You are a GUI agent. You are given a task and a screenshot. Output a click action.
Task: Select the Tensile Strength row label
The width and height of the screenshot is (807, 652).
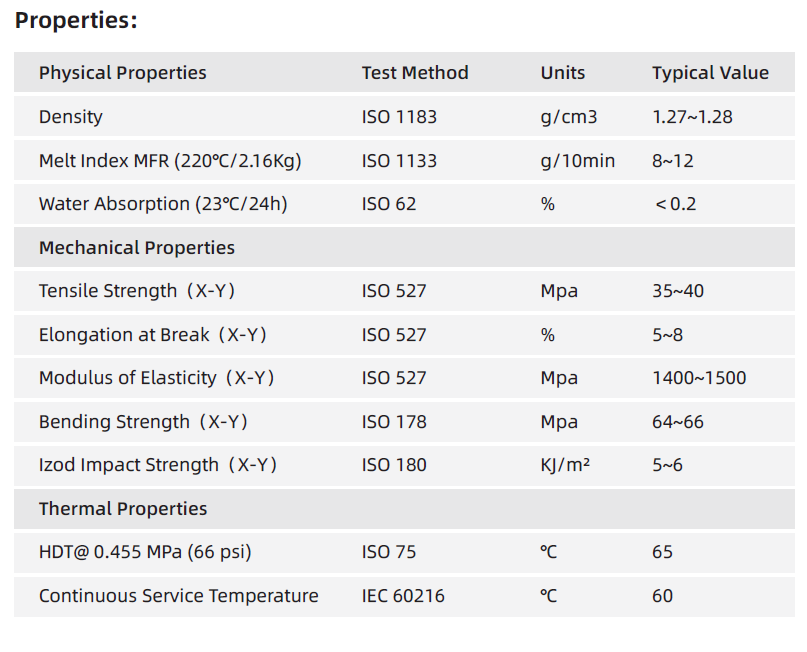[x=137, y=291]
